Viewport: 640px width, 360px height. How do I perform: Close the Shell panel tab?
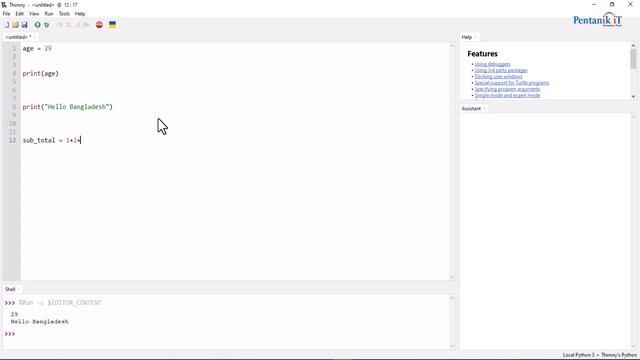19,289
